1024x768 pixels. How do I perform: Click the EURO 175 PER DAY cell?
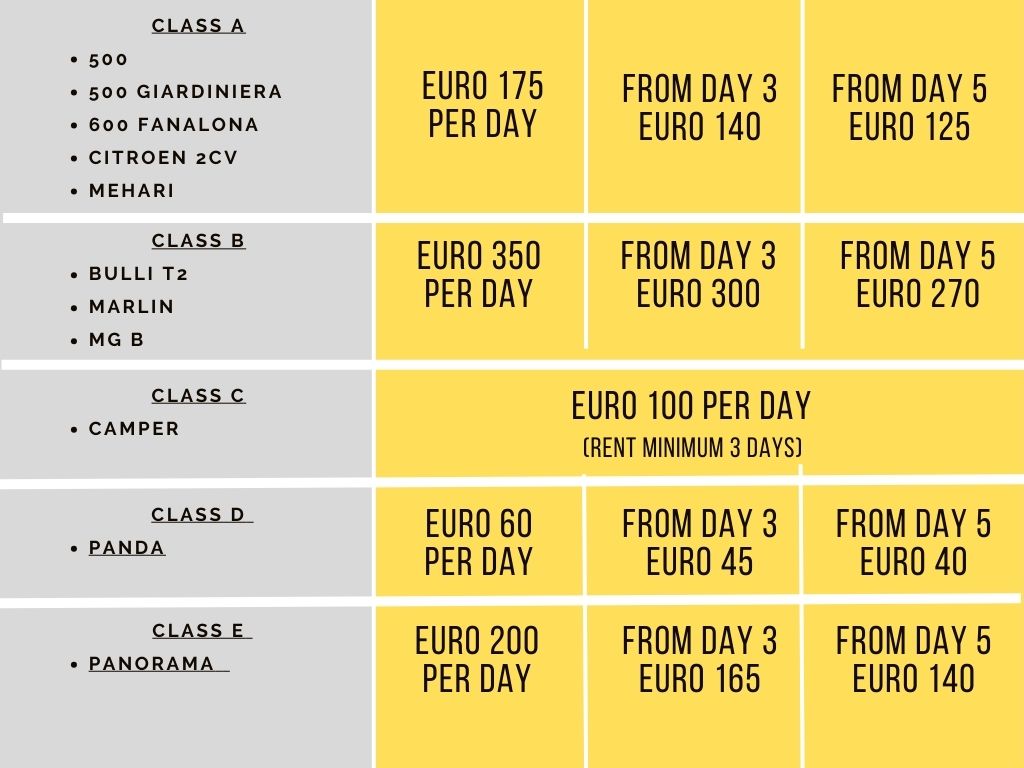point(481,106)
